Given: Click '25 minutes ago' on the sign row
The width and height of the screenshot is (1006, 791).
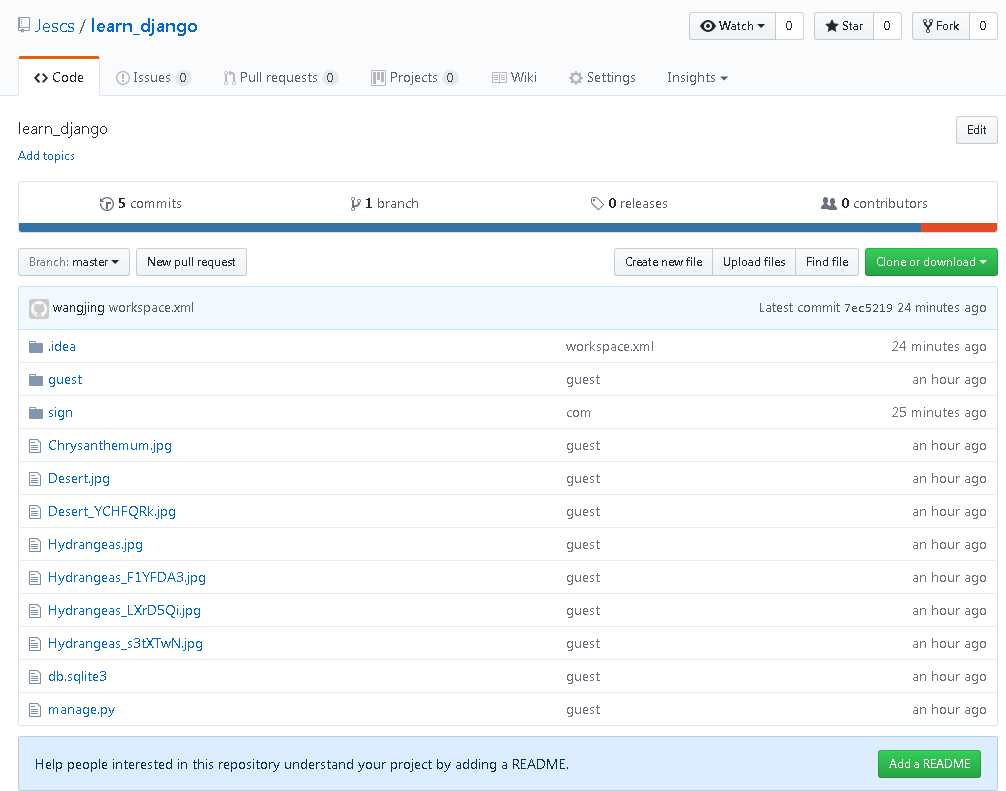Looking at the screenshot, I should tap(939, 413).
